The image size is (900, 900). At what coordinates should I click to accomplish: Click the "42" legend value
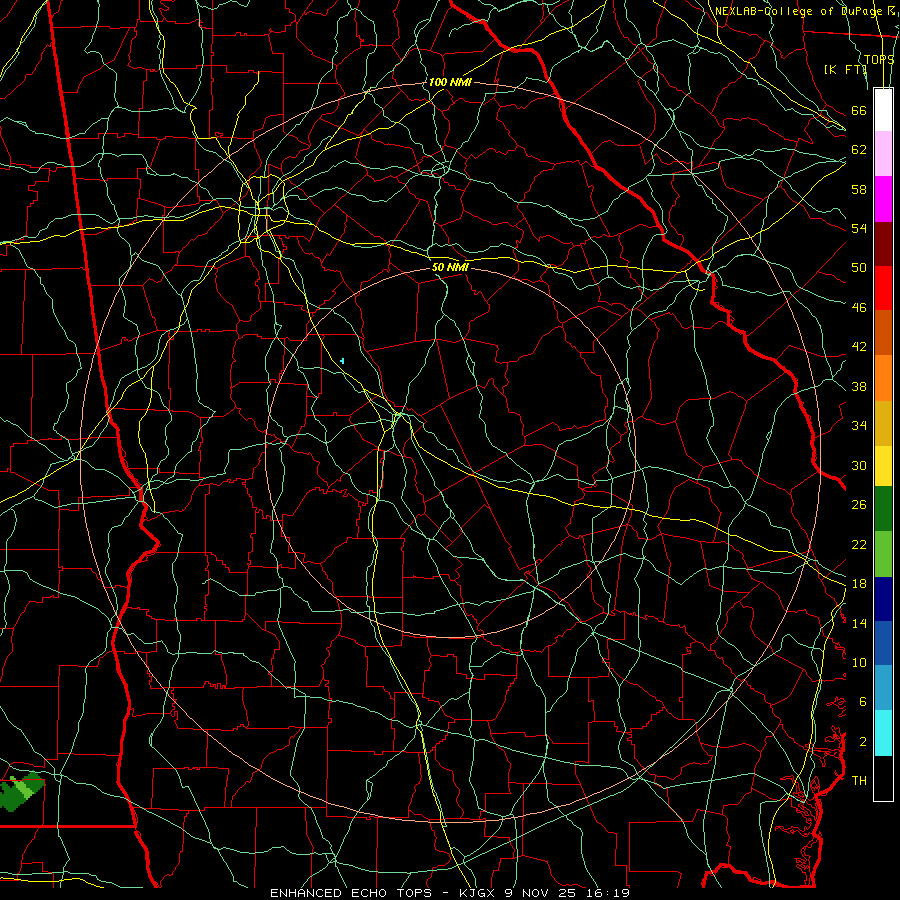[x=859, y=347]
